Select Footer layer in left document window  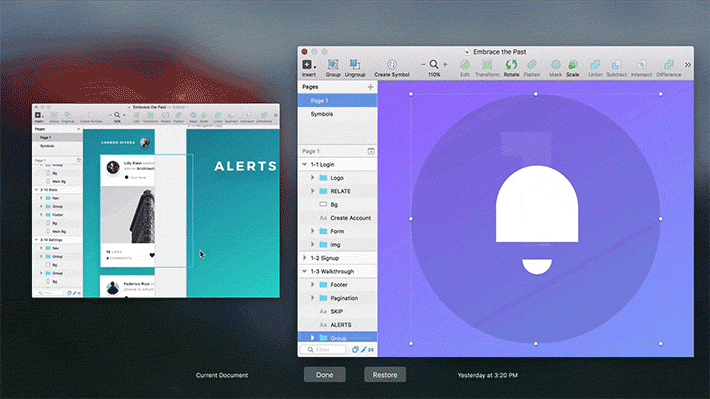[x=58, y=215]
